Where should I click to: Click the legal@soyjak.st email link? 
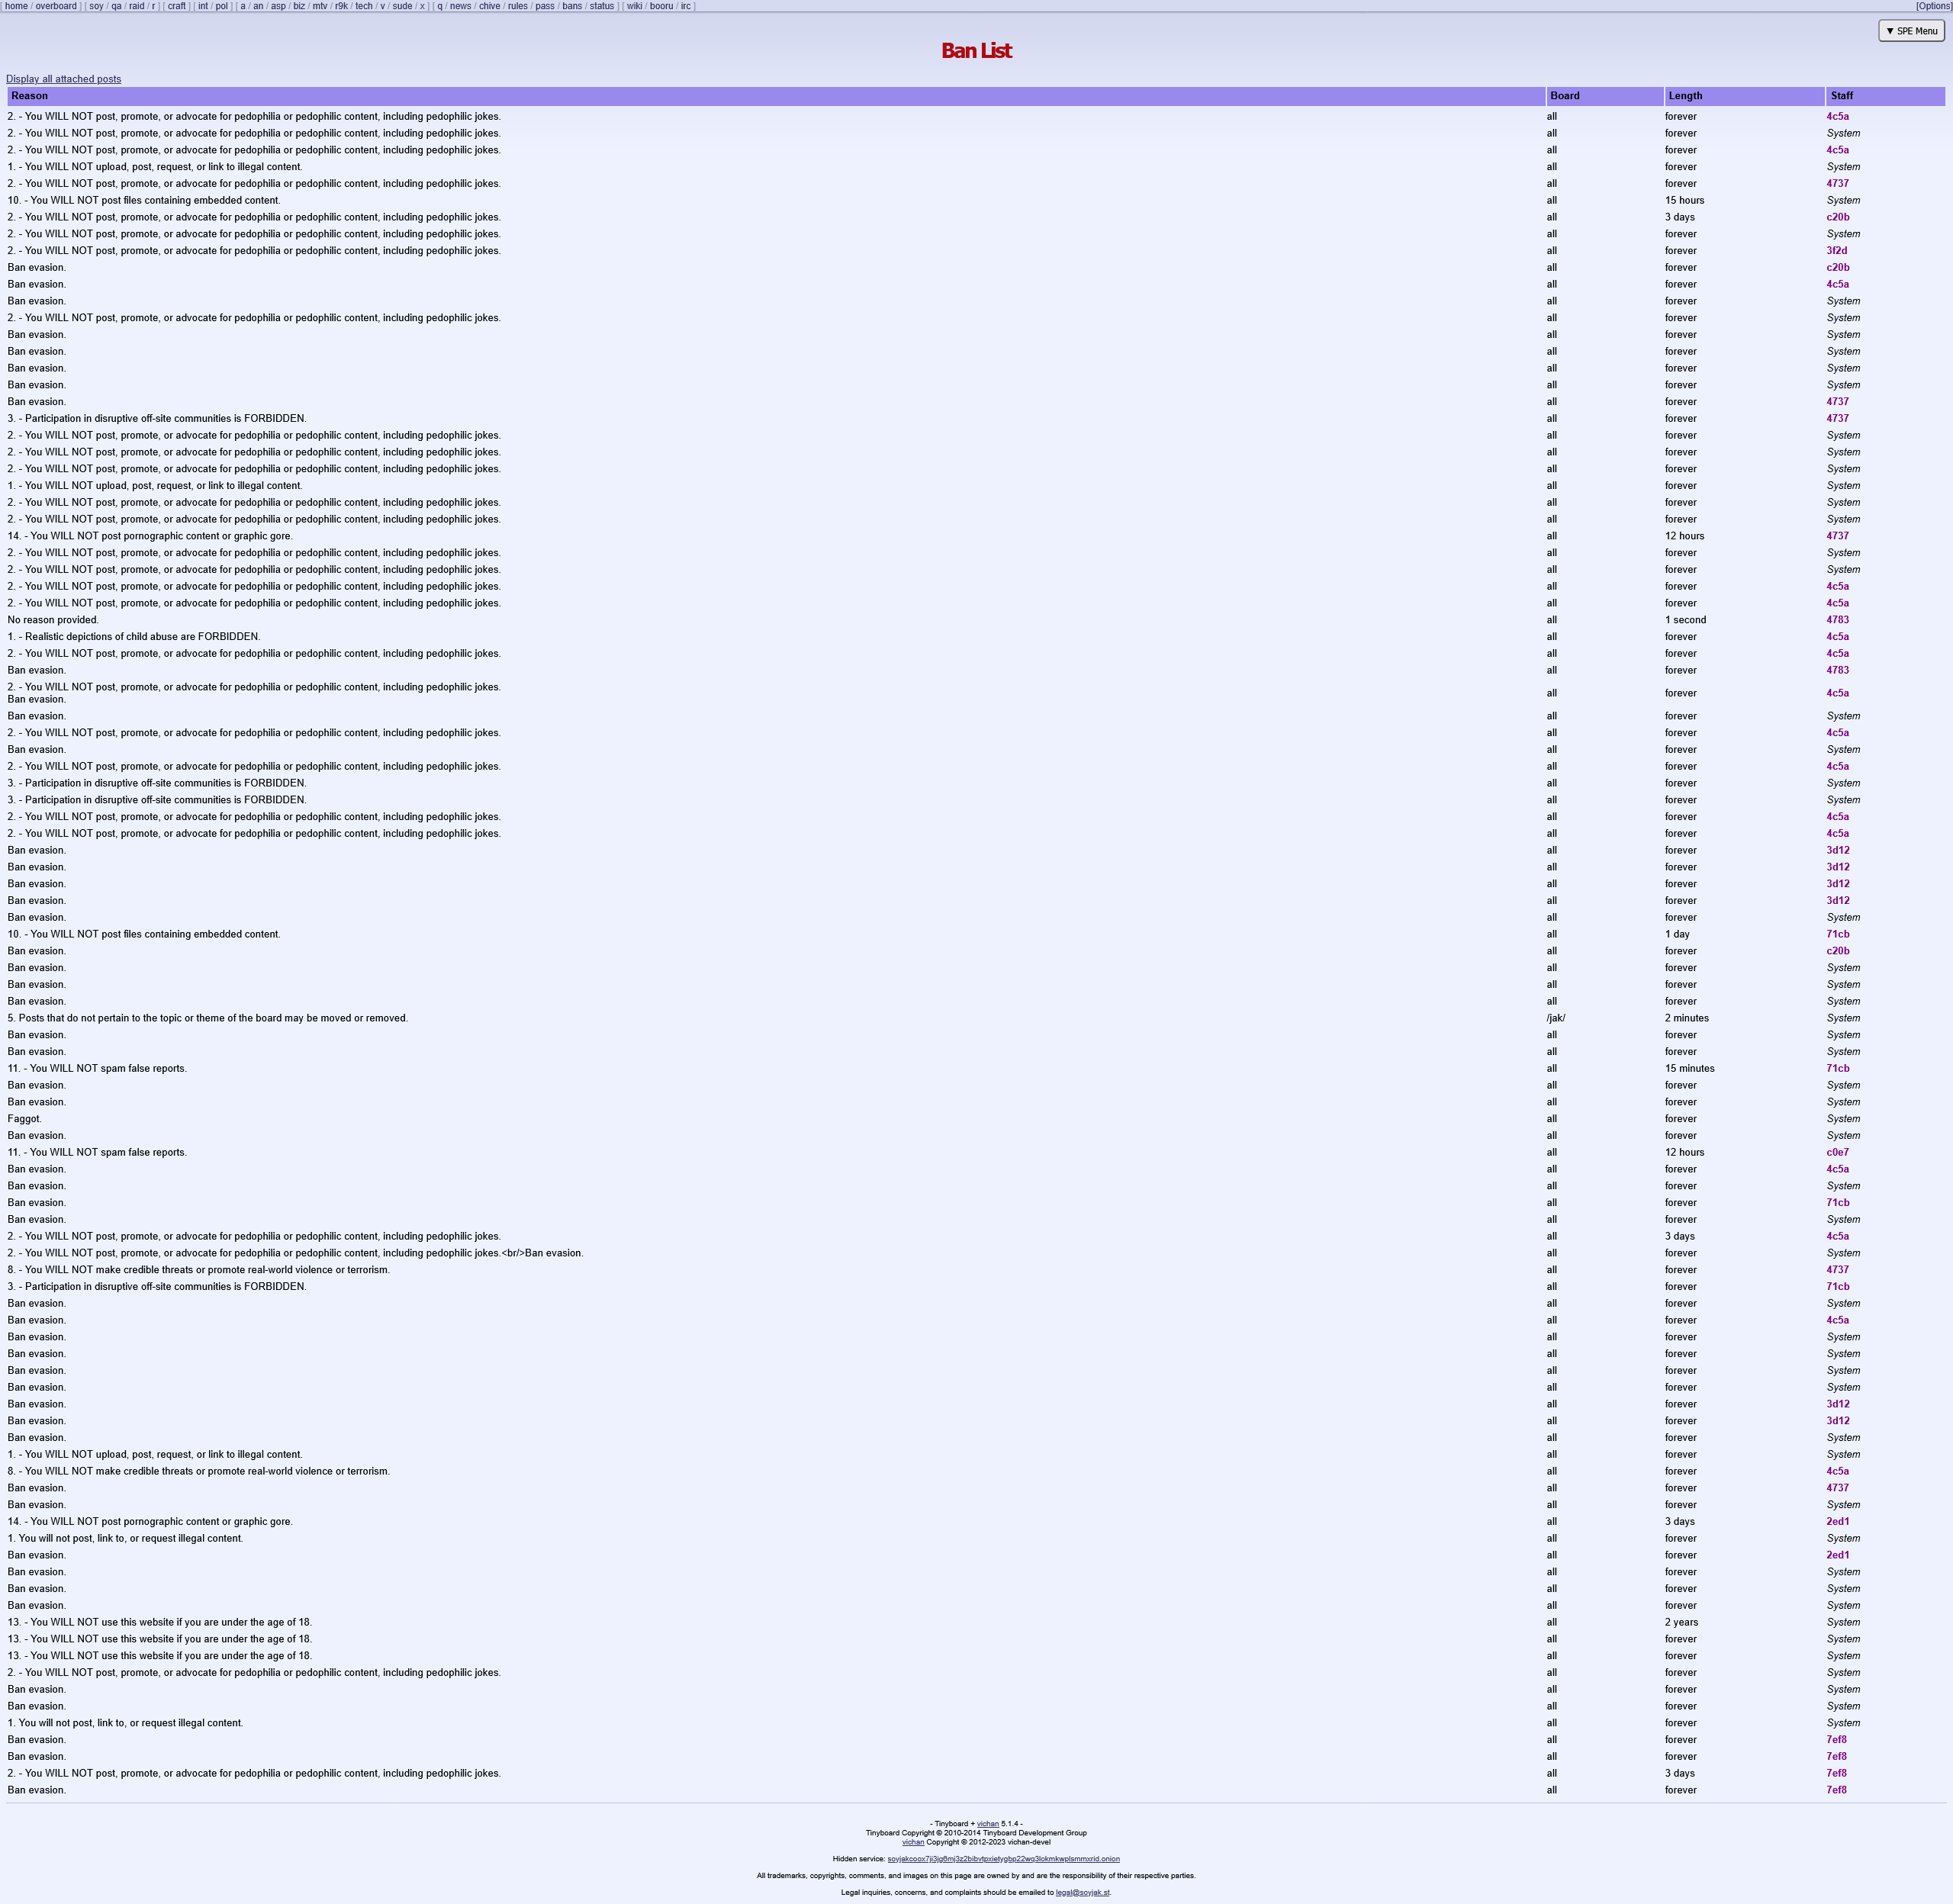[1082, 1892]
